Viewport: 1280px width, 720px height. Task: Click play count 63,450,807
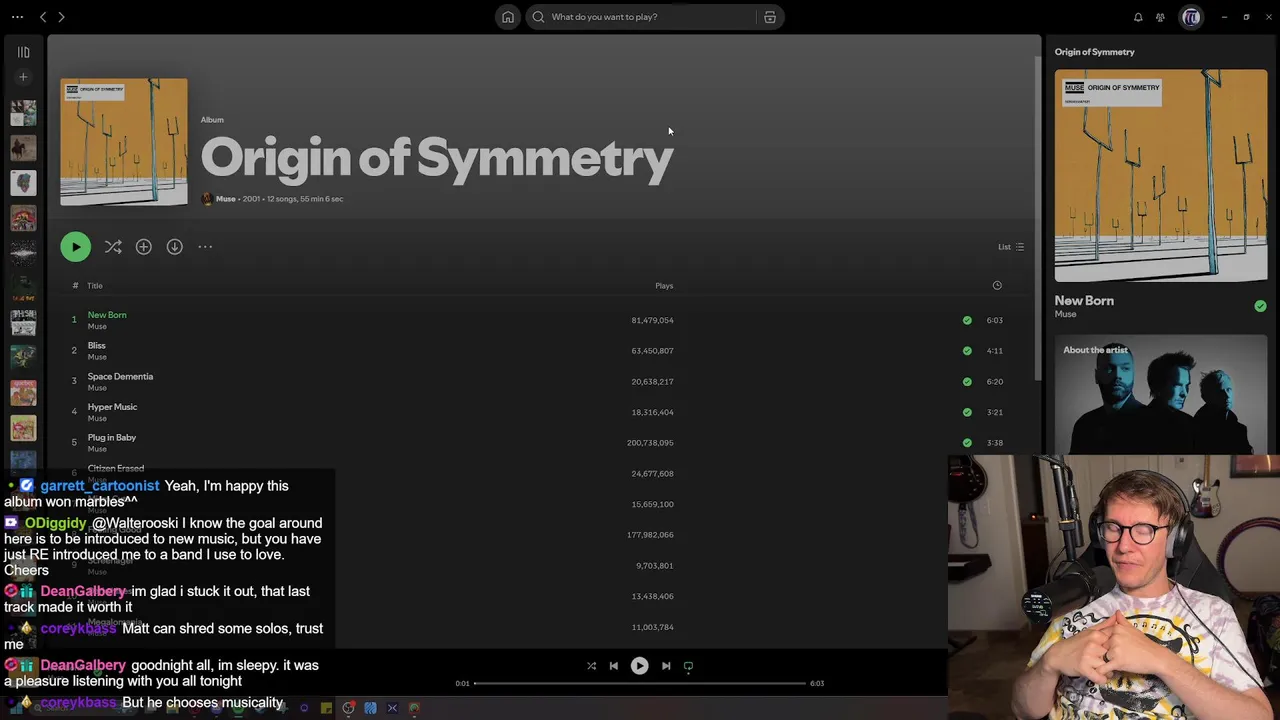[652, 351]
